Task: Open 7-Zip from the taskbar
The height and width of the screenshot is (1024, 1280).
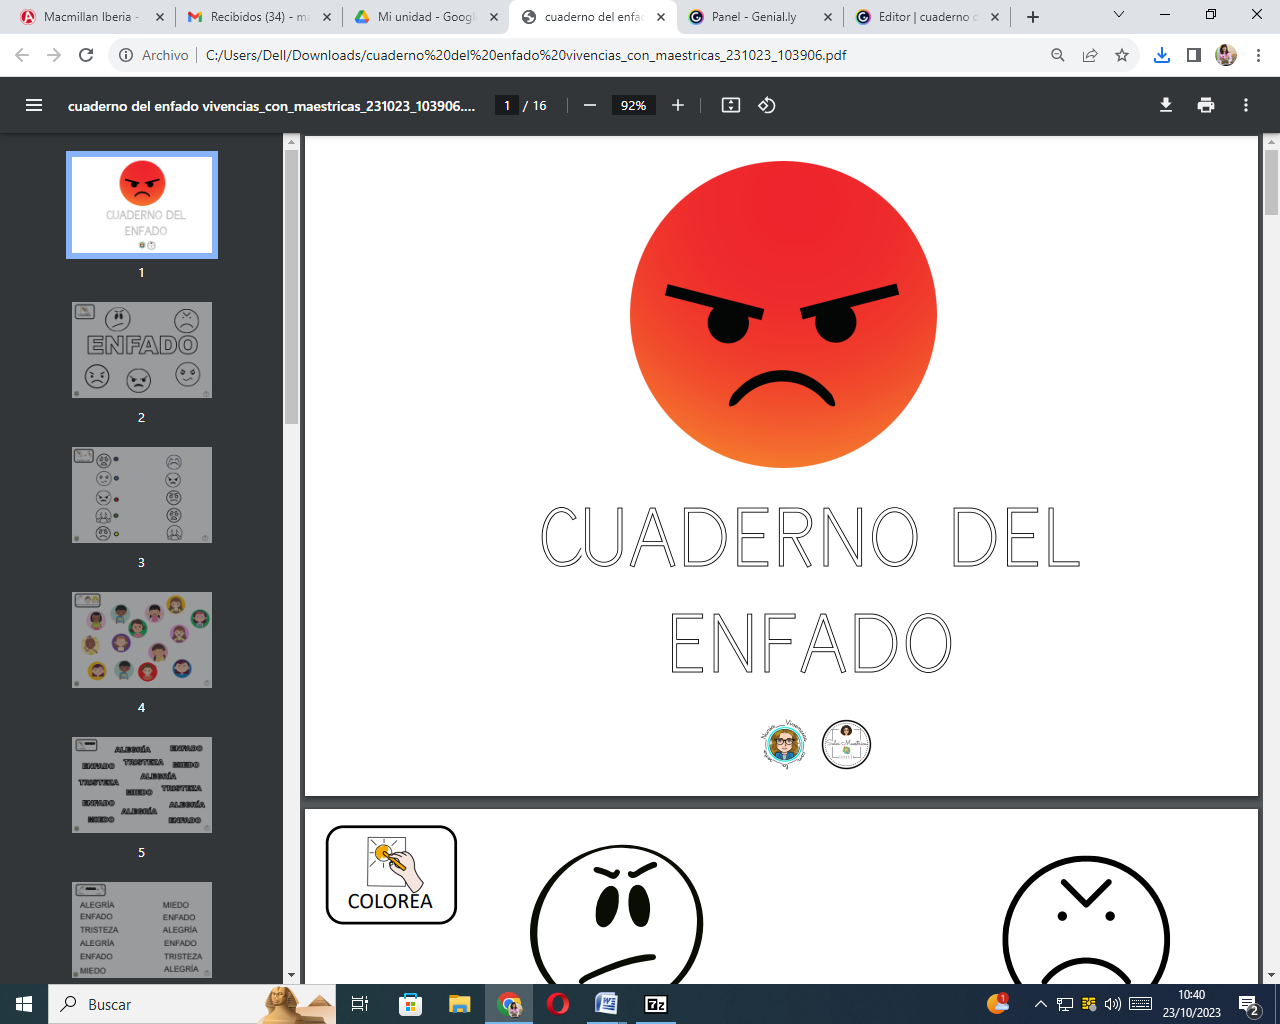Action: click(x=657, y=1003)
